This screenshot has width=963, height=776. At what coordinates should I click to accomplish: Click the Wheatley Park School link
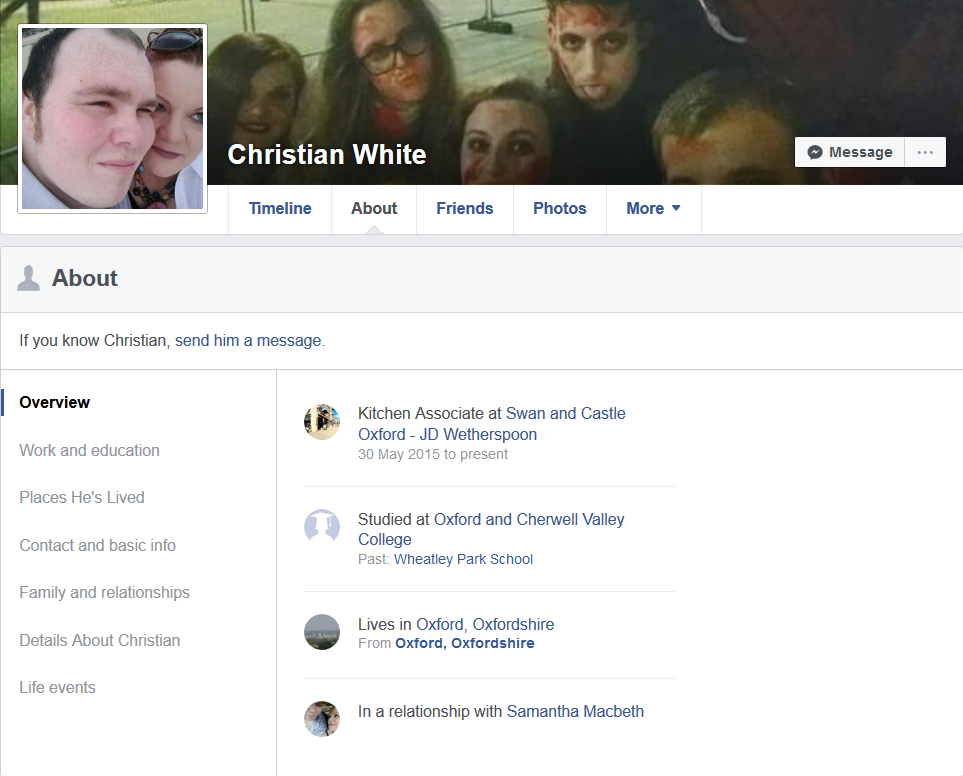(x=464, y=559)
